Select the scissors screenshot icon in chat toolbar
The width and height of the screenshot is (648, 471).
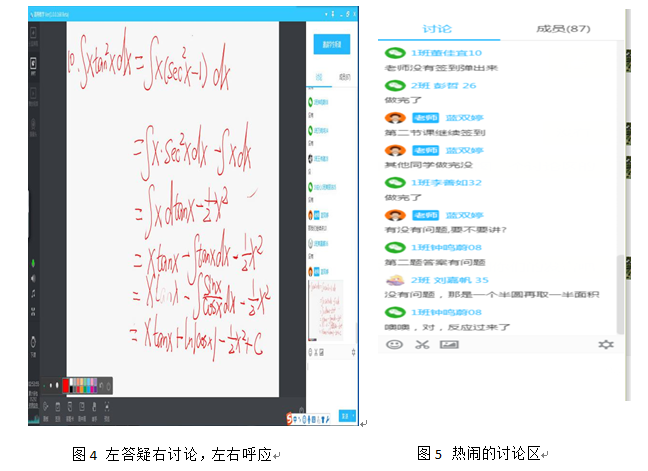(422, 344)
